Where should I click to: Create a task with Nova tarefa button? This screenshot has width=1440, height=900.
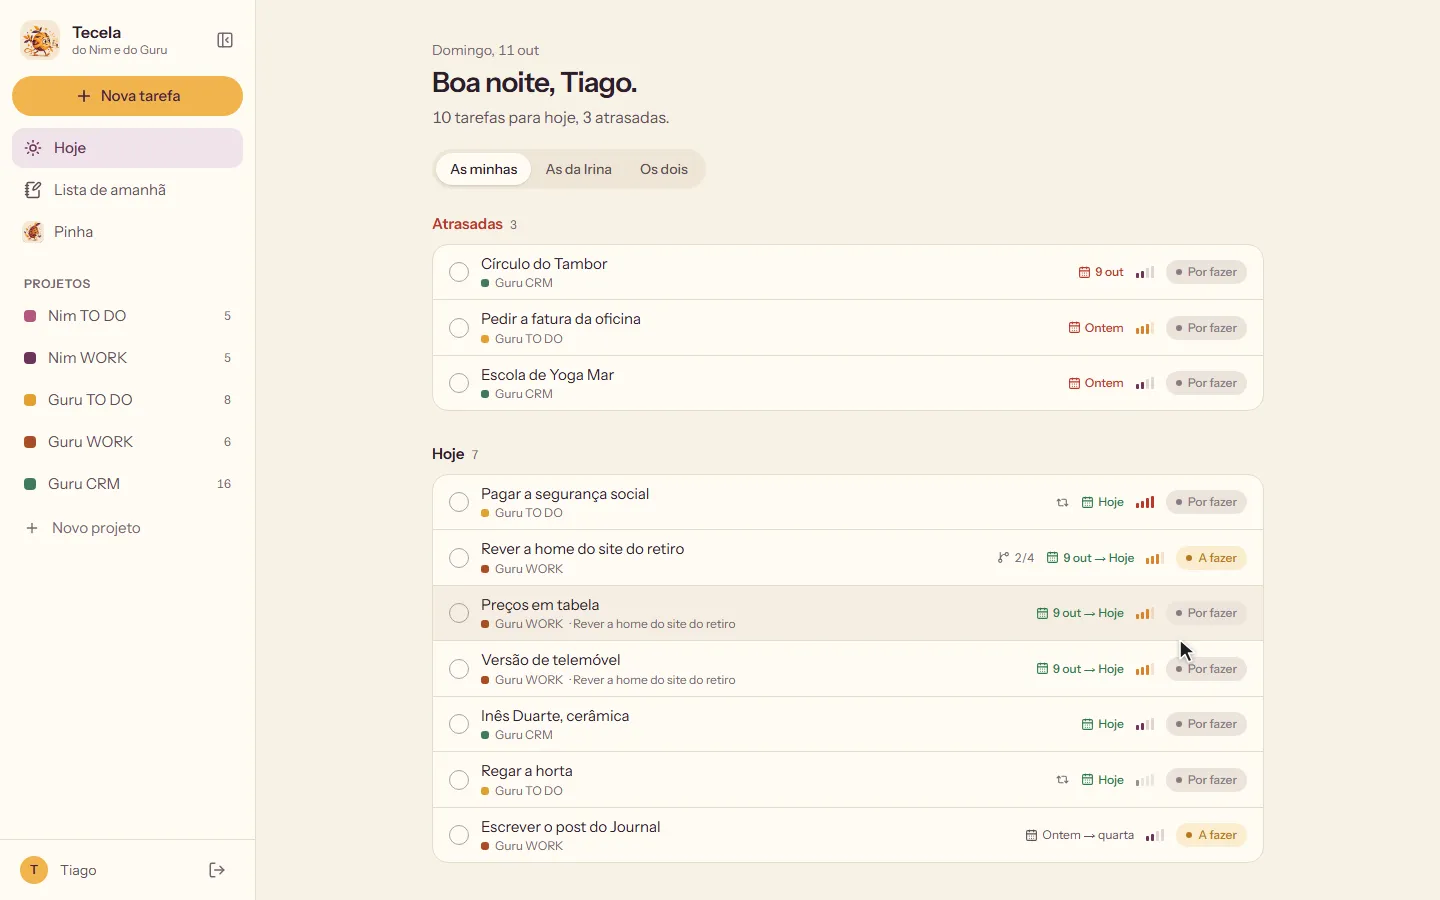[x=128, y=96]
